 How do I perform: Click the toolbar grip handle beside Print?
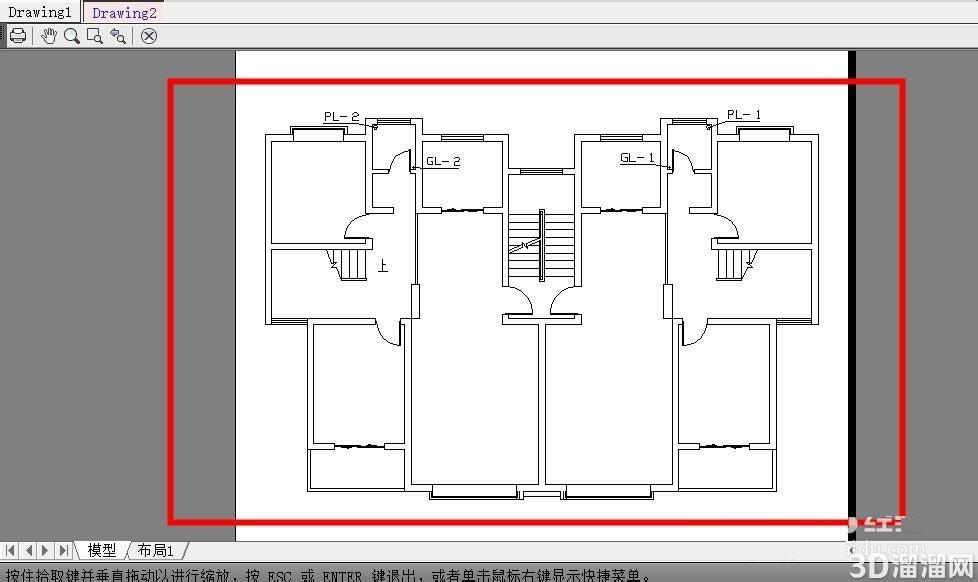[4, 36]
